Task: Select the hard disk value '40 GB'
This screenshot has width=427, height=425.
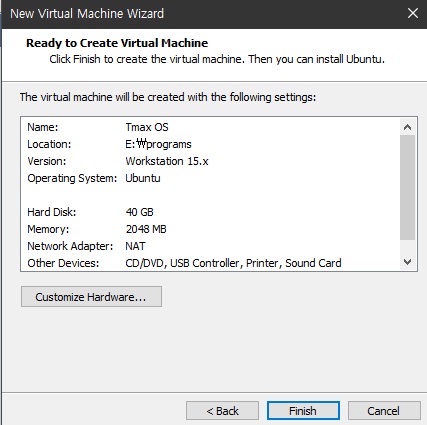Action: click(x=140, y=212)
